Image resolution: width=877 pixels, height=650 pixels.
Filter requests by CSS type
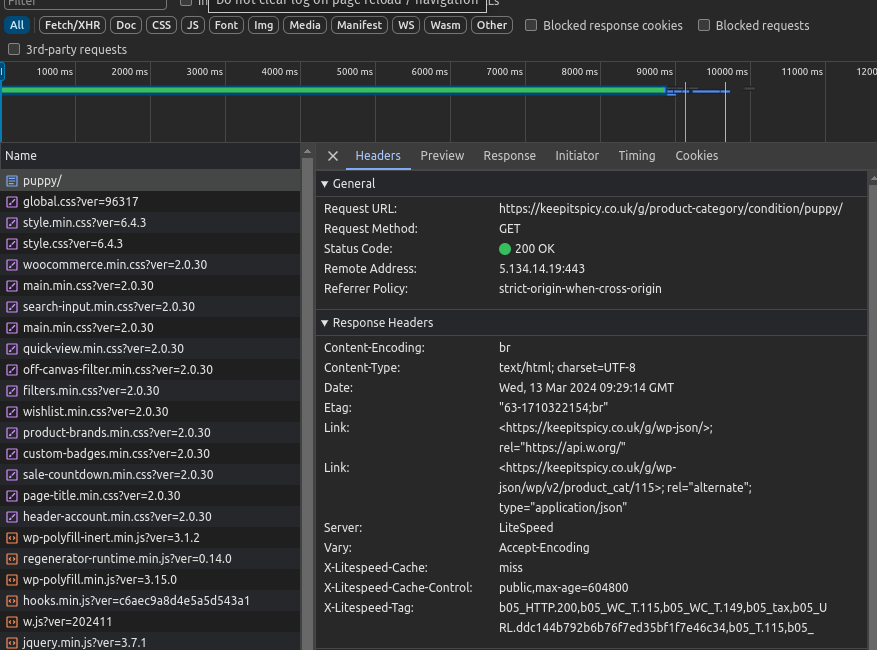coord(162,25)
